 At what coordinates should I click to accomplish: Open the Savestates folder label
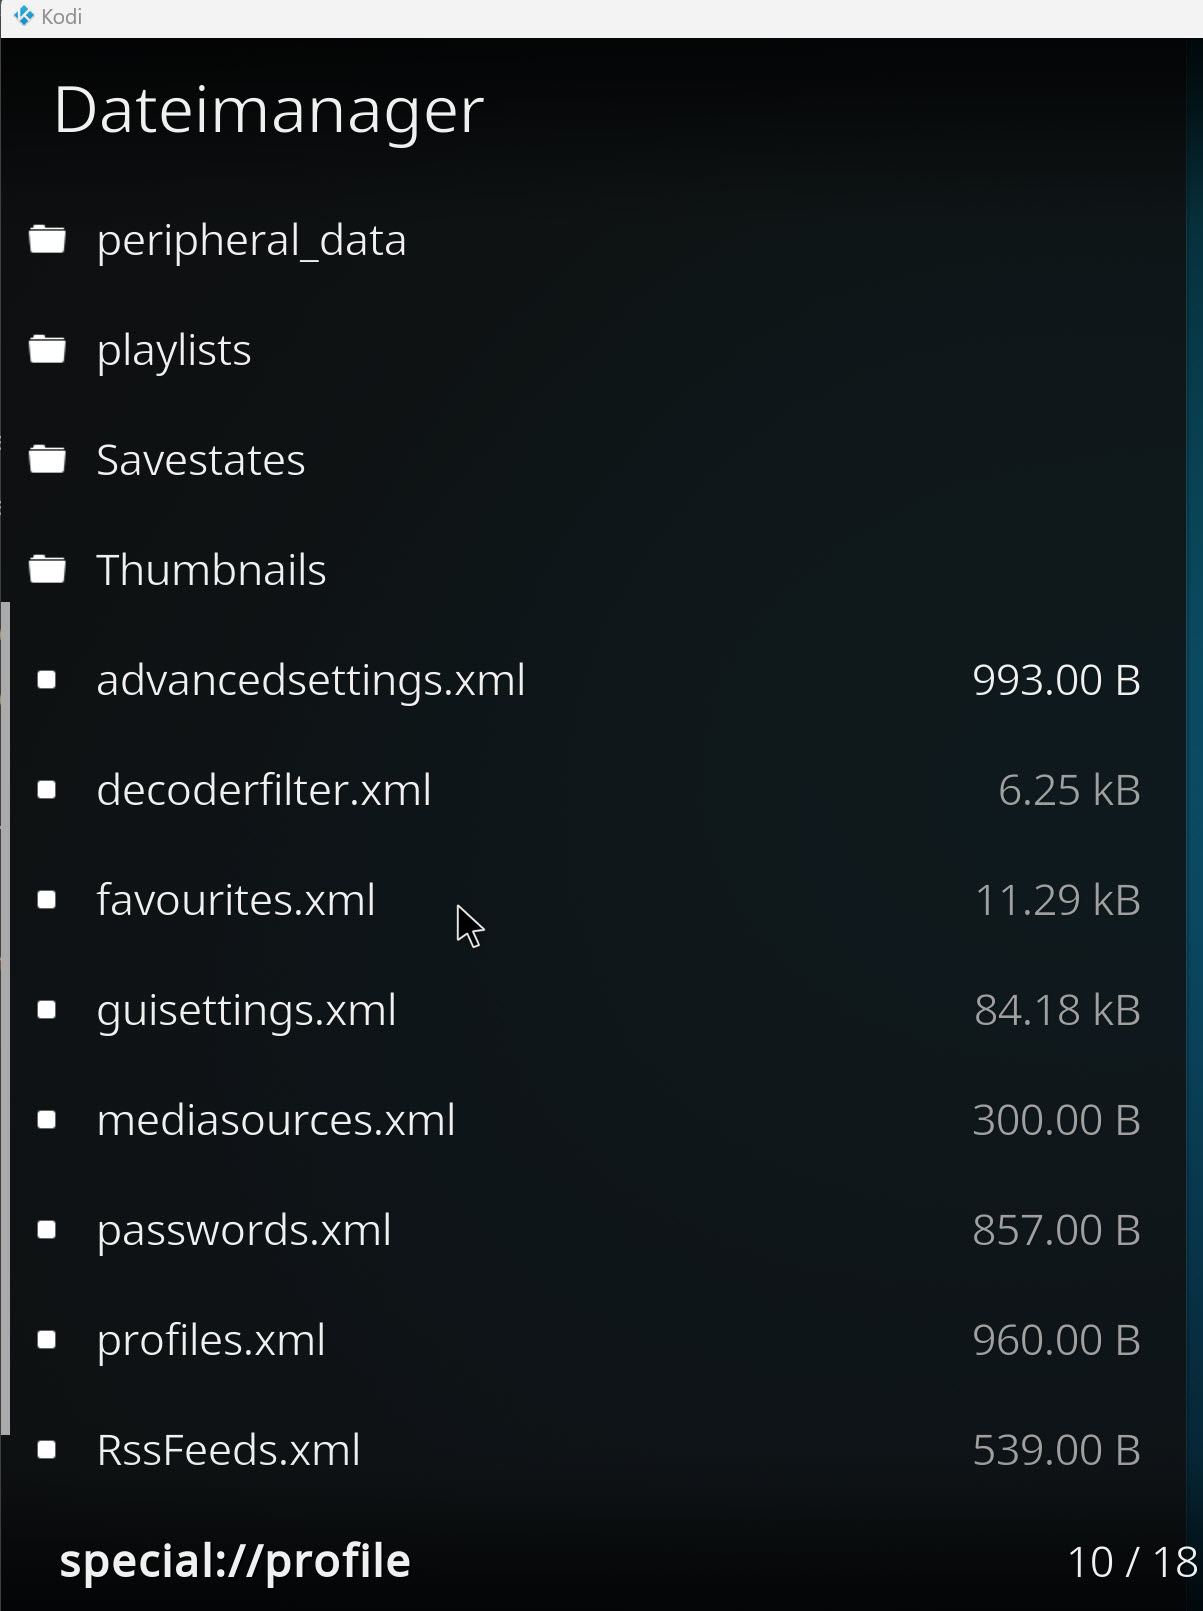201,461
